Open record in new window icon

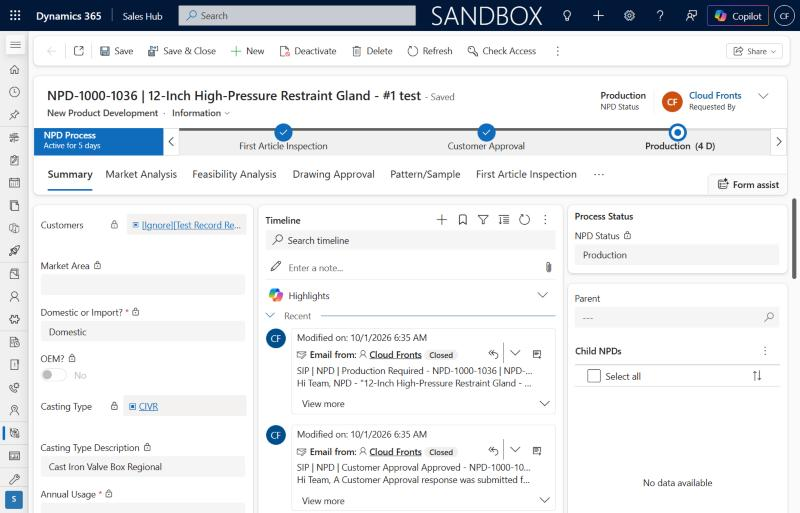click(x=79, y=51)
